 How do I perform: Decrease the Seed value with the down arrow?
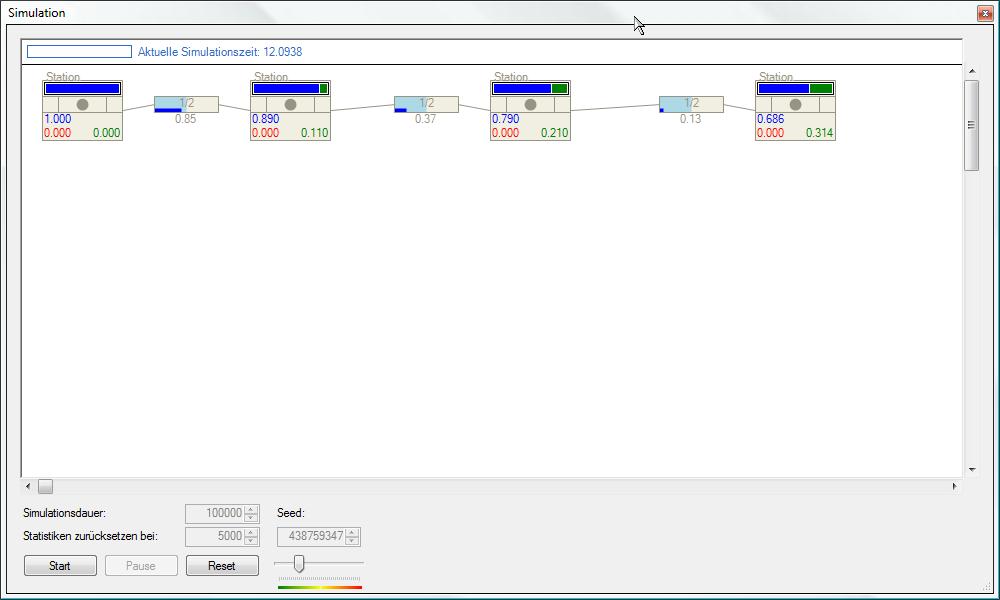pos(352,541)
